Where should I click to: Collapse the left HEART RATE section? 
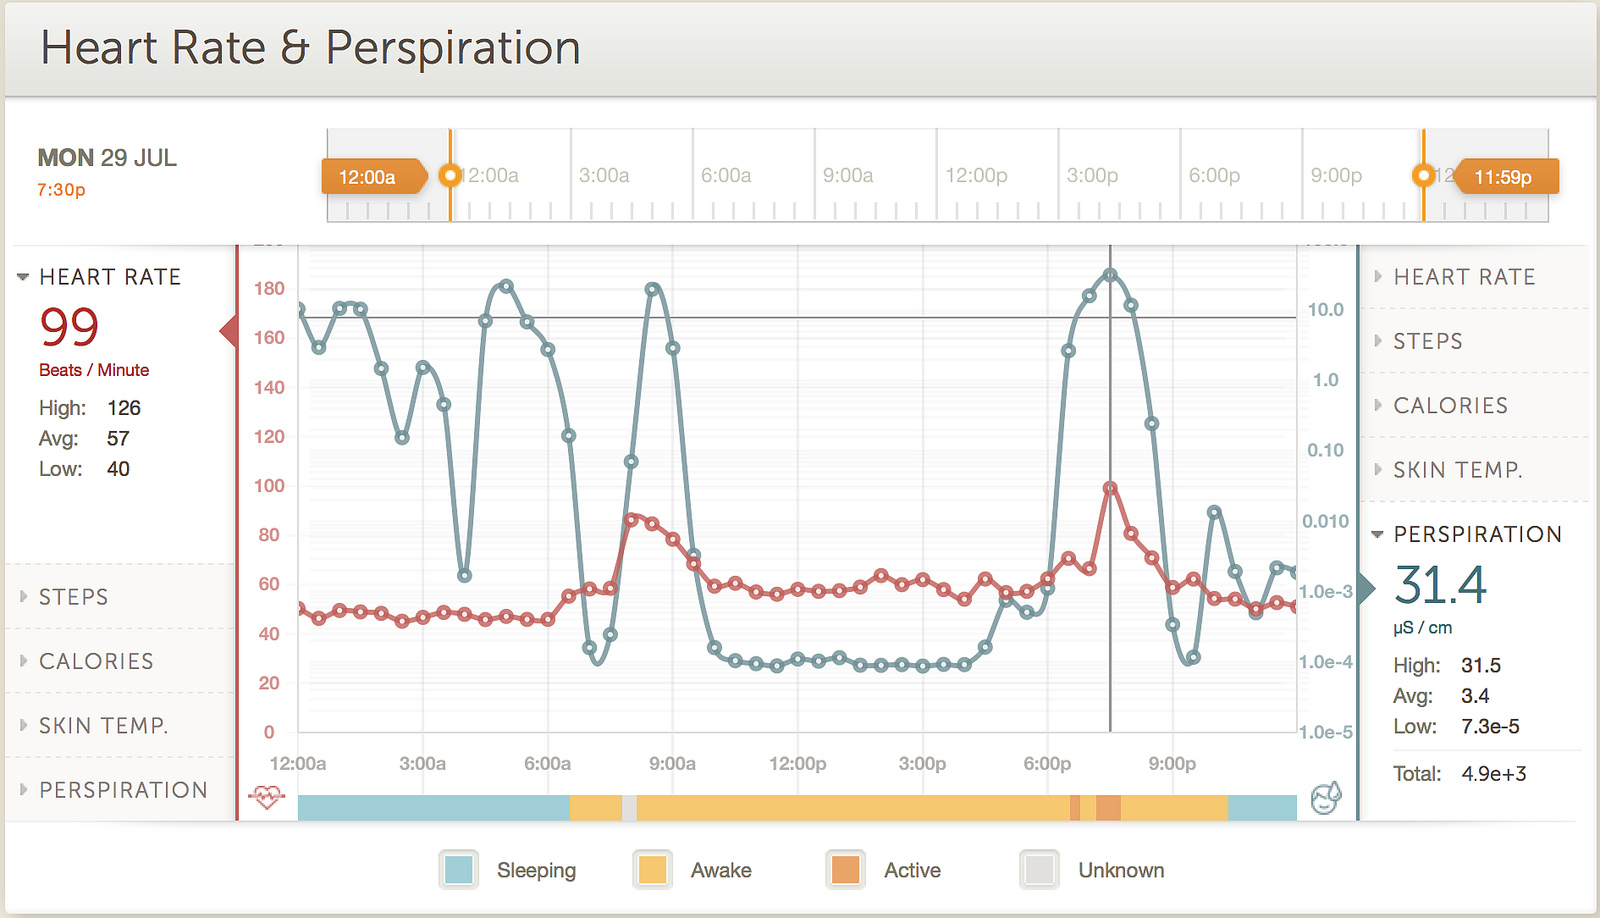[x=109, y=277]
